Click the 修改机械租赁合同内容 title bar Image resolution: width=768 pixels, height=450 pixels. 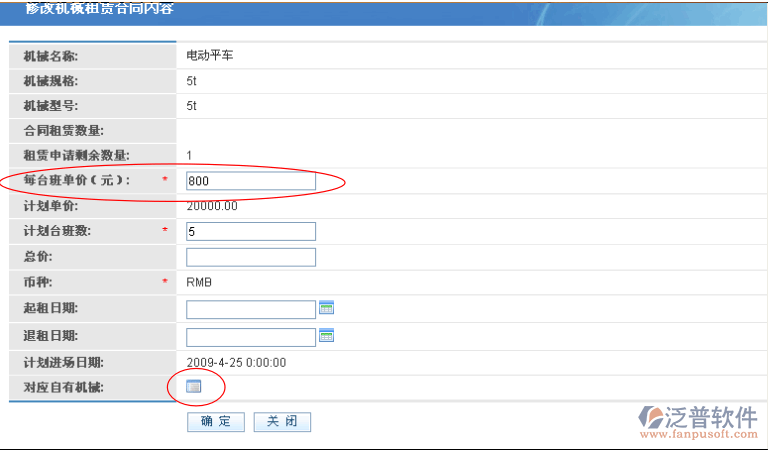click(x=384, y=13)
